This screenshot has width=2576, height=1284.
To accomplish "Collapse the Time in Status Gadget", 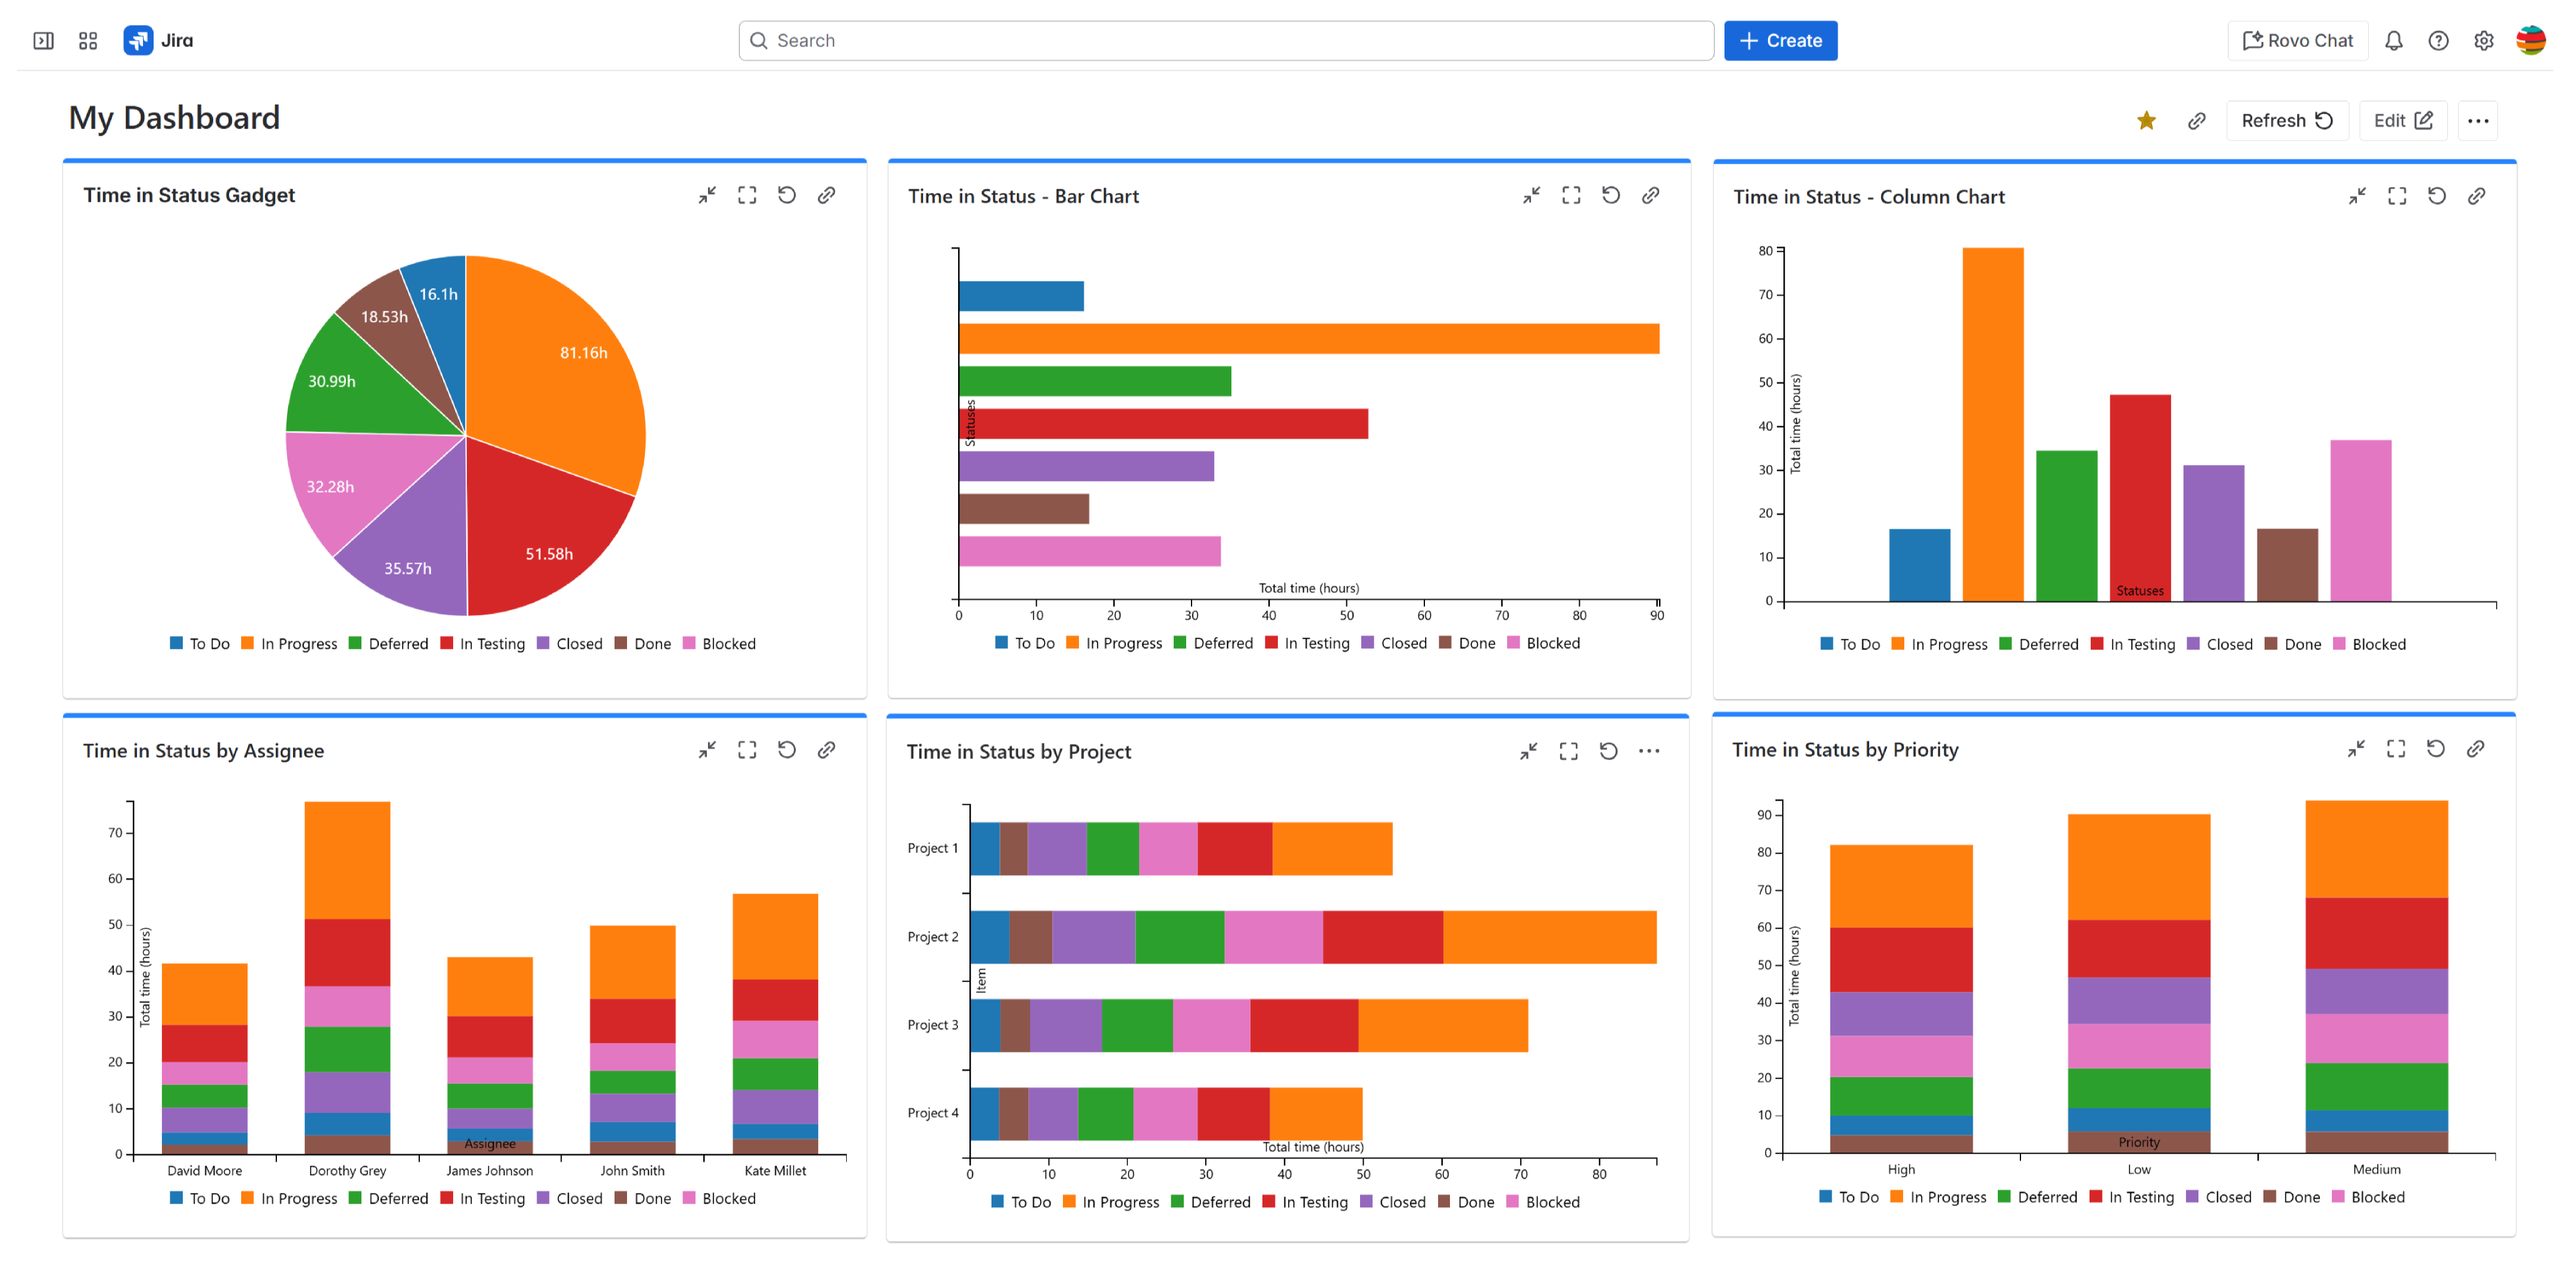I will (x=708, y=195).
